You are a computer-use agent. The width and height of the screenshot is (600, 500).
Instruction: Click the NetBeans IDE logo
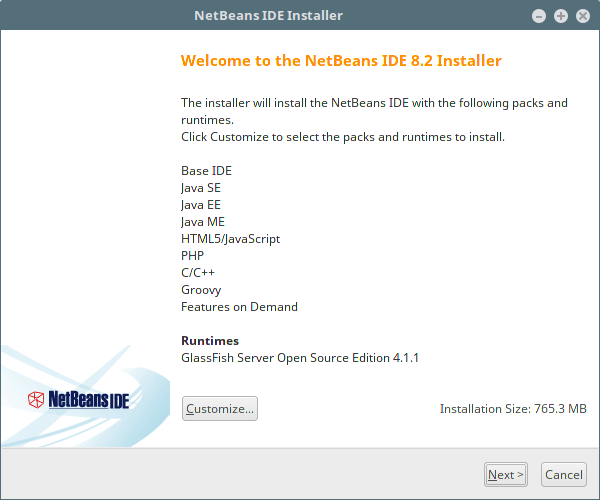78,400
